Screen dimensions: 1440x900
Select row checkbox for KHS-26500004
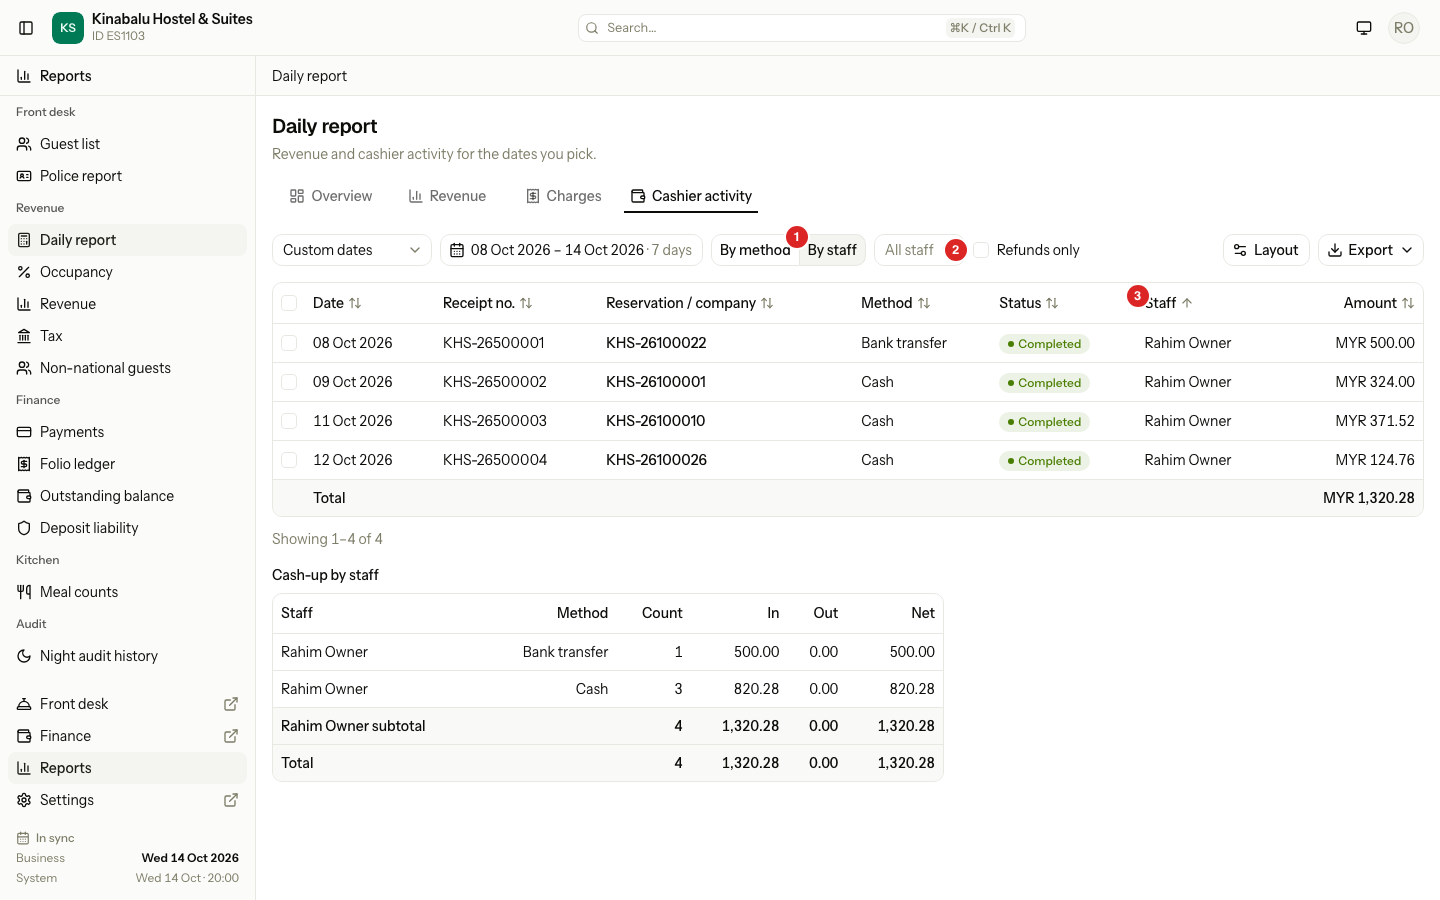(289, 460)
